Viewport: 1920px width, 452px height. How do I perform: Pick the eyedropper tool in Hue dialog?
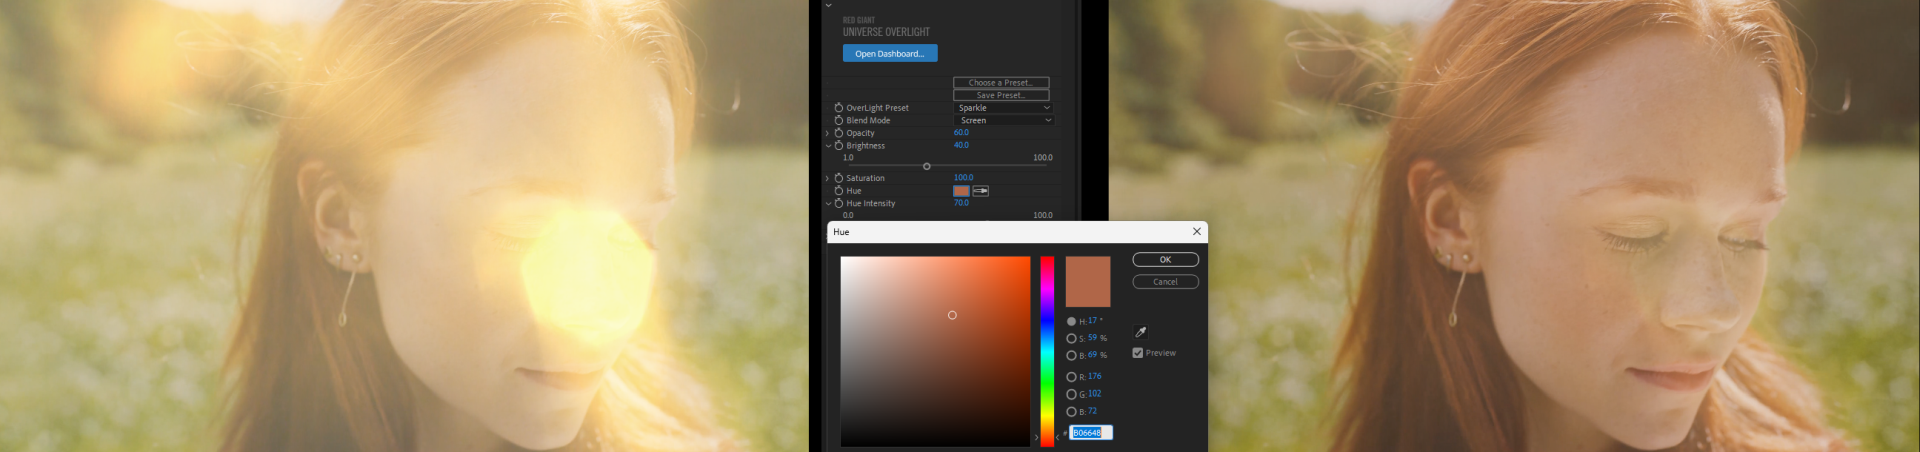[1140, 332]
